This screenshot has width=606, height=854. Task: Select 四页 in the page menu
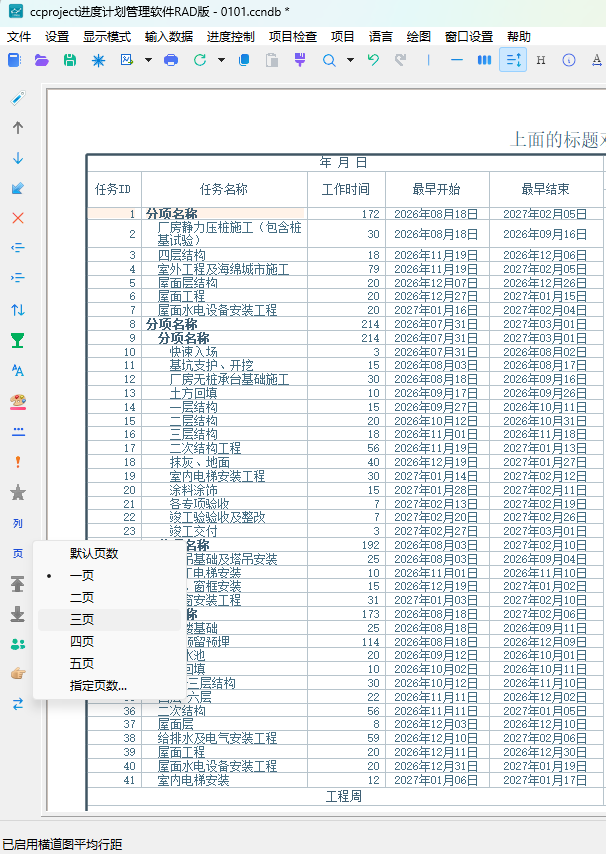coord(109,642)
